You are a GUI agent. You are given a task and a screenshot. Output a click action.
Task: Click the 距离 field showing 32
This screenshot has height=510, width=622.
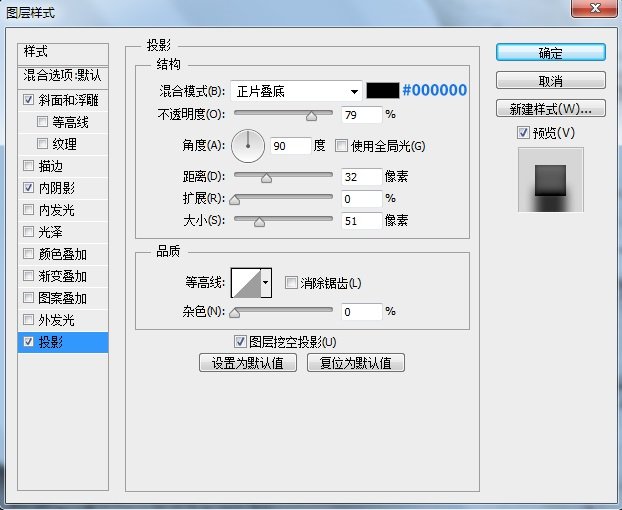[x=362, y=176]
